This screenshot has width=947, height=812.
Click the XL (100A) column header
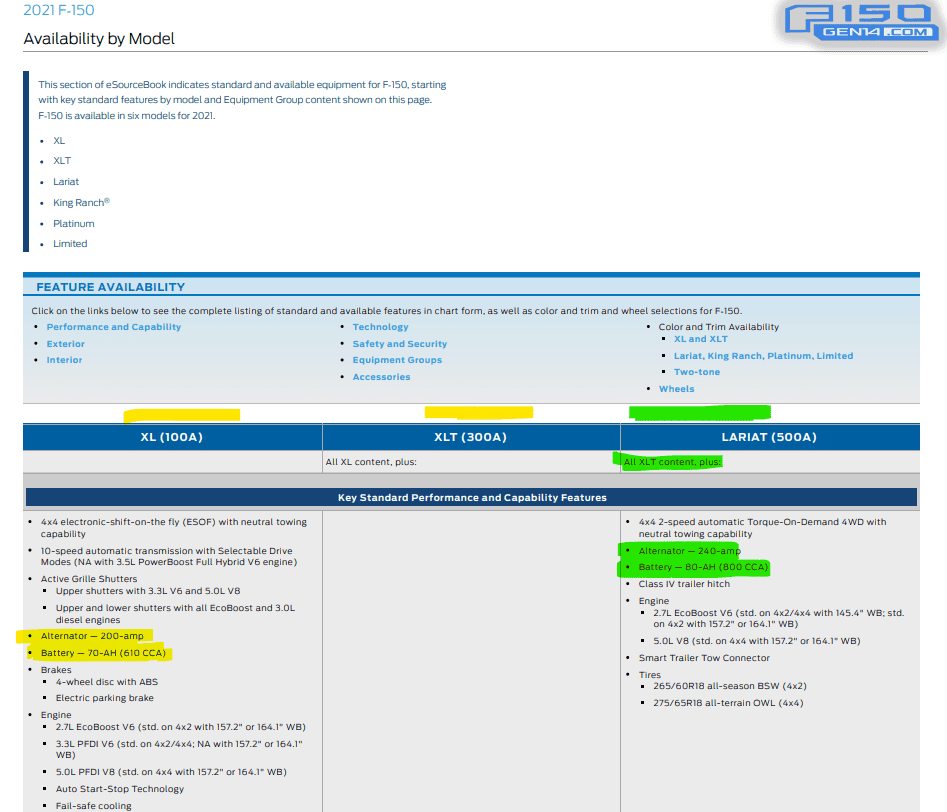coord(172,437)
